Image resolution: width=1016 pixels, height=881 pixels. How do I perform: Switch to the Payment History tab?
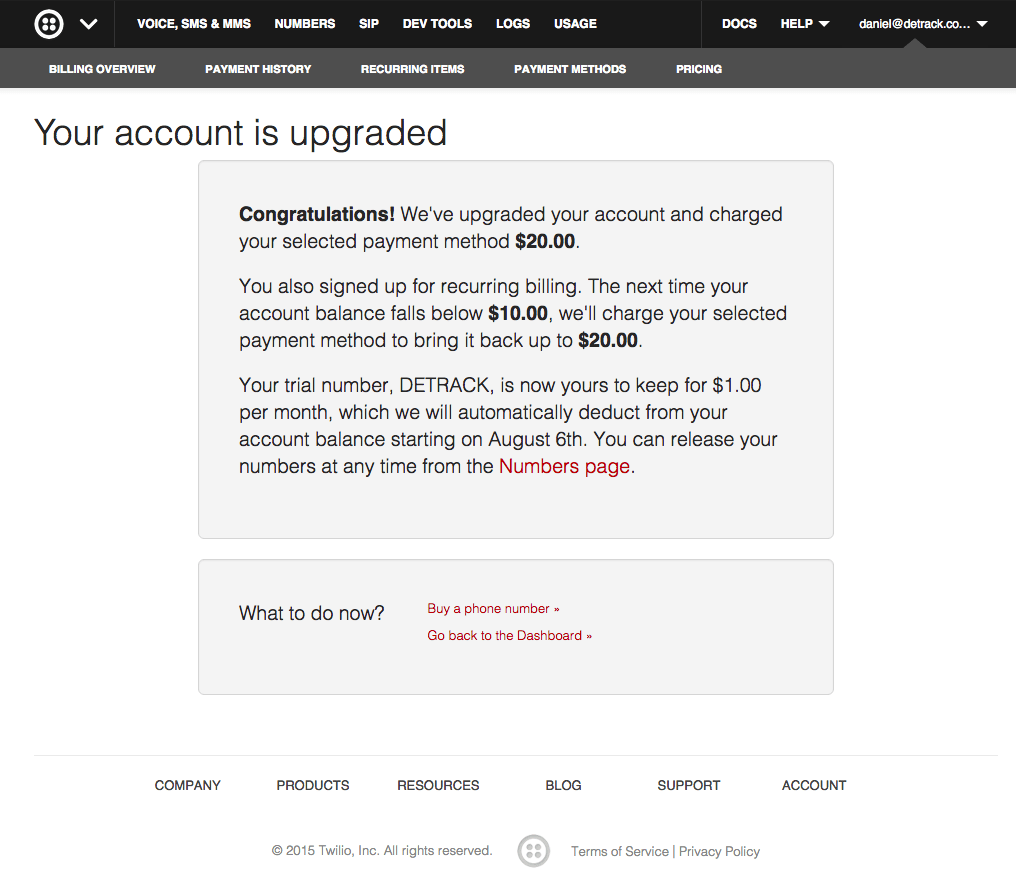258,69
